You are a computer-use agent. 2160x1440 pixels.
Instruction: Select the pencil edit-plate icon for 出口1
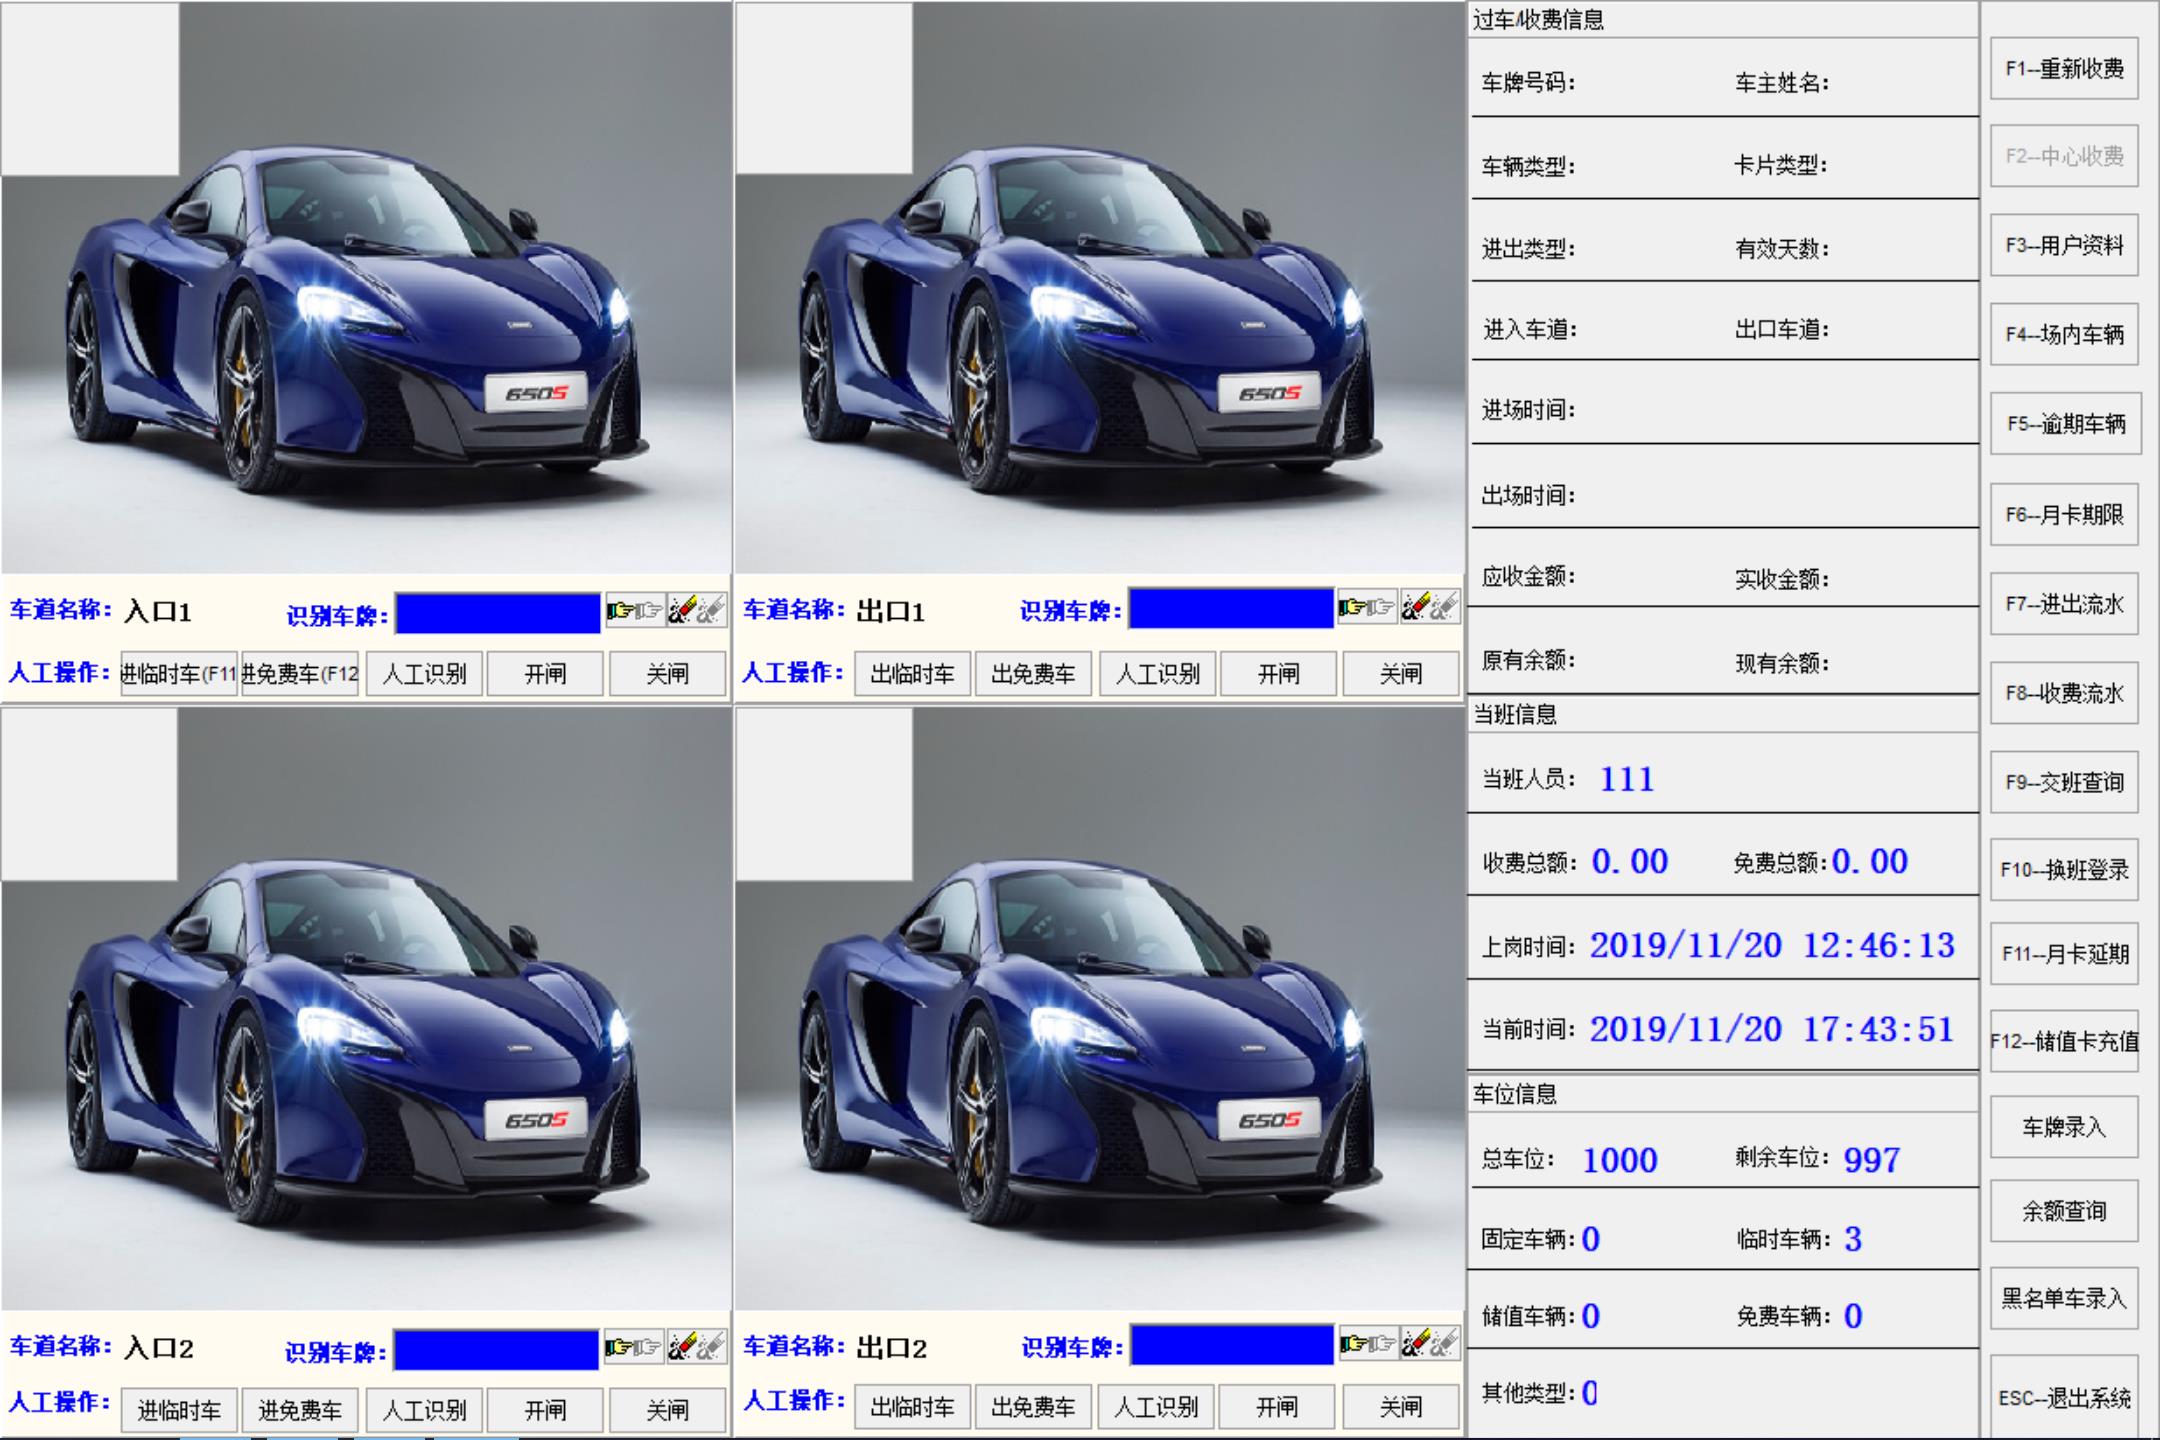pos(1417,605)
